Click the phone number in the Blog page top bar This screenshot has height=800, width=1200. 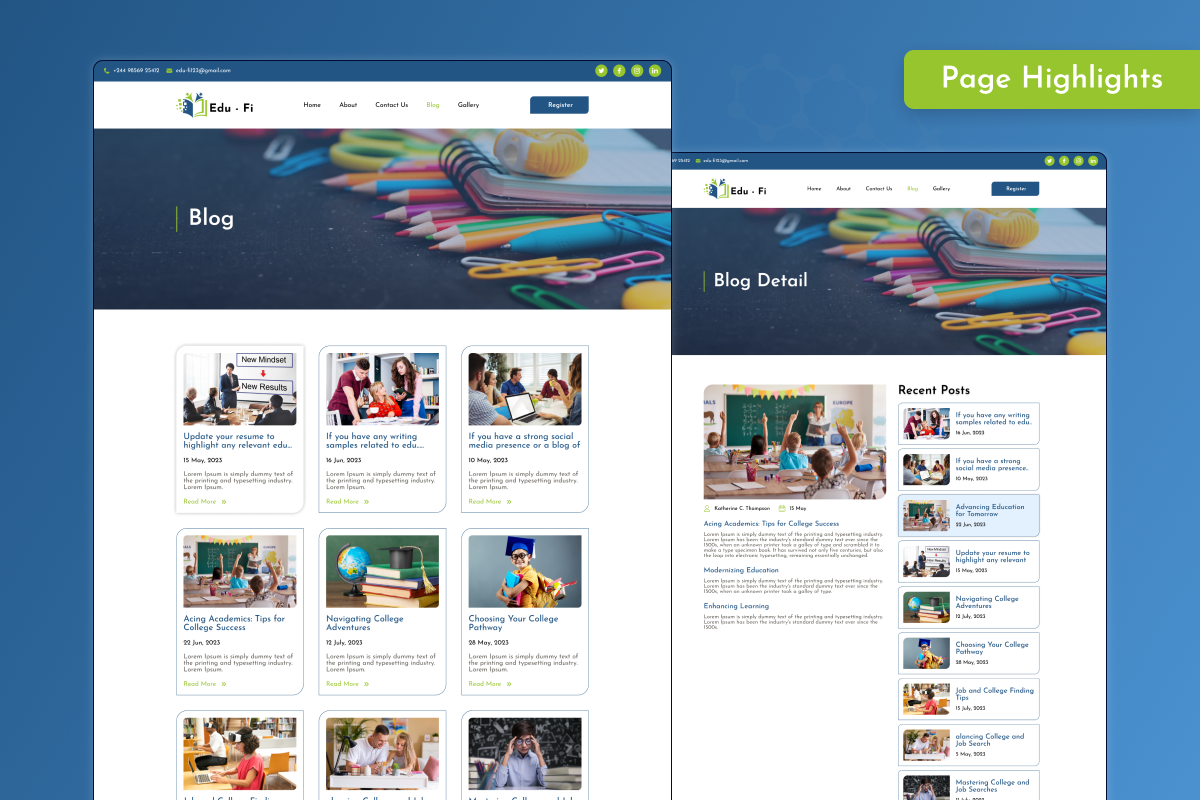tap(136, 70)
